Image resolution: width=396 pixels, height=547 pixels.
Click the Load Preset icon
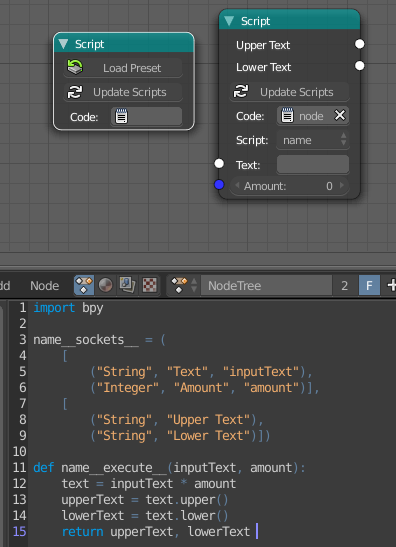pyautogui.click(x=75, y=67)
